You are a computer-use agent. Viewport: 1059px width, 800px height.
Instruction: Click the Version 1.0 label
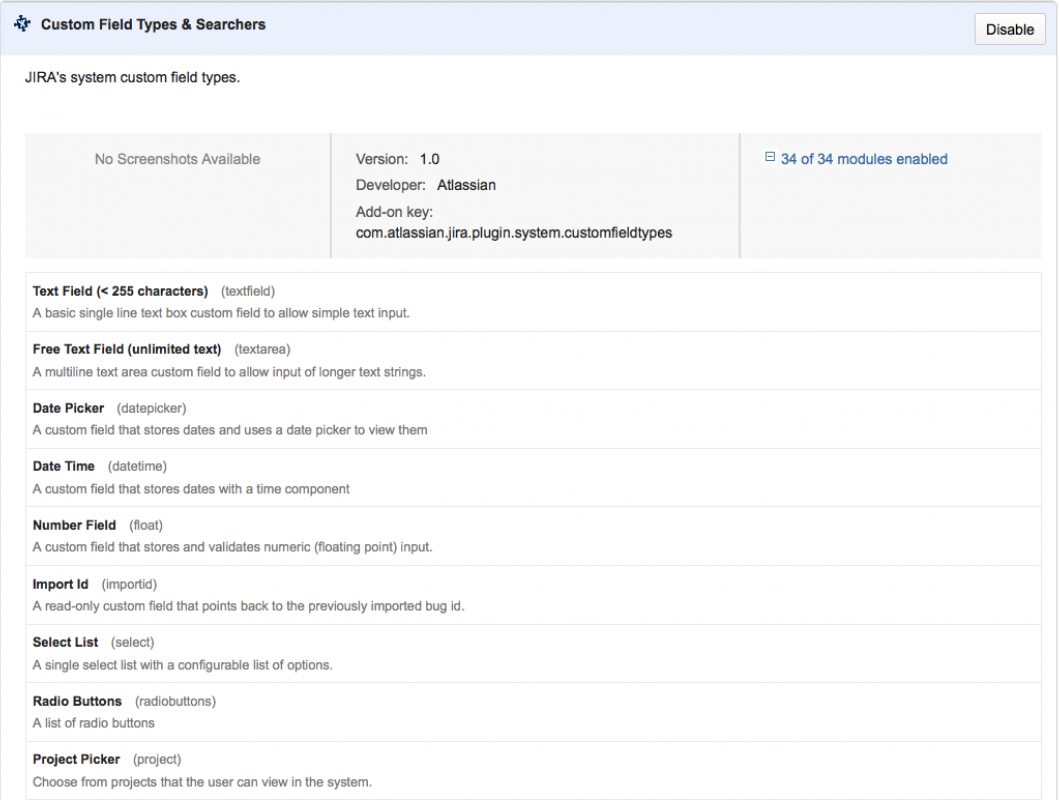tap(397, 159)
